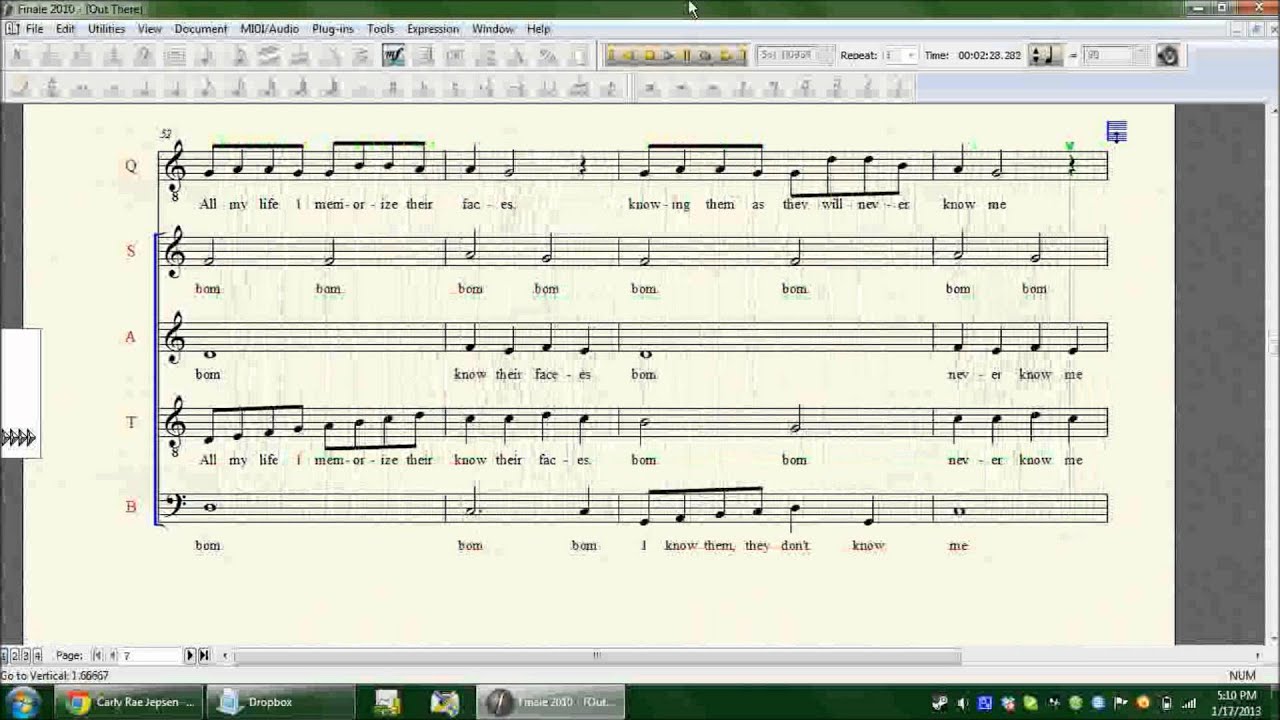Select the Measure tool
Image resolution: width=1280 pixels, height=720 pixels.
click(175, 56)
